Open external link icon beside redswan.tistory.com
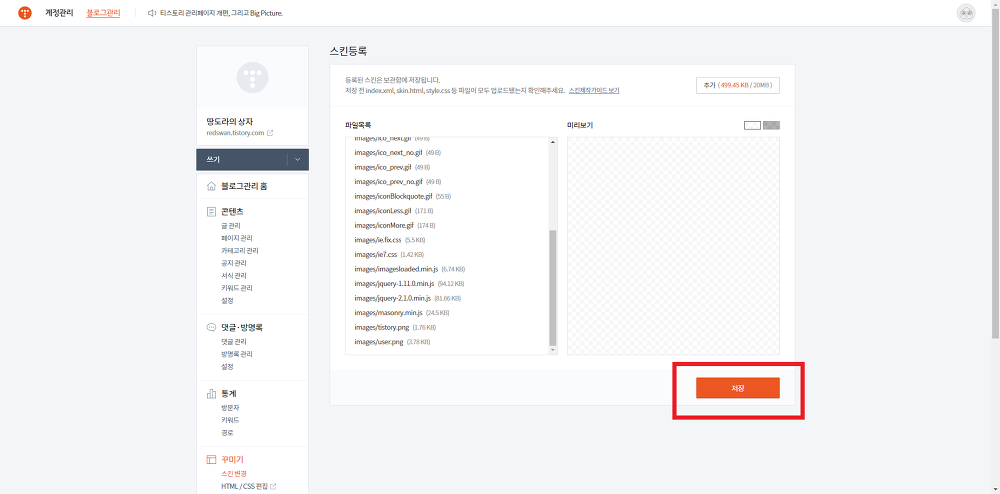1000x494 pixels. 270,133
